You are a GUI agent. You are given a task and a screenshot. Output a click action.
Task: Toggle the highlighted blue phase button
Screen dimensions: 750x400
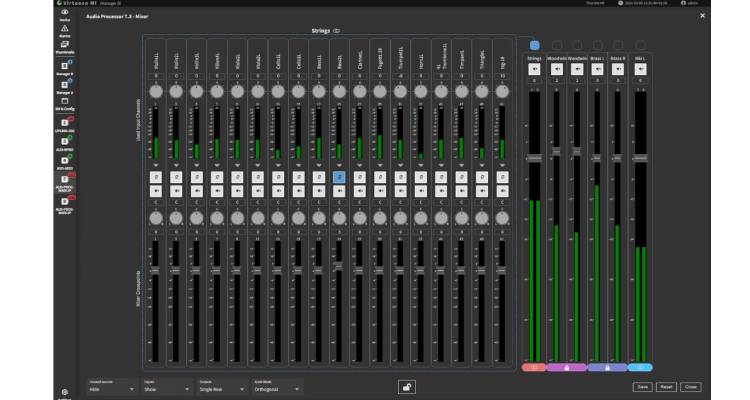click(x=339, y=175)
